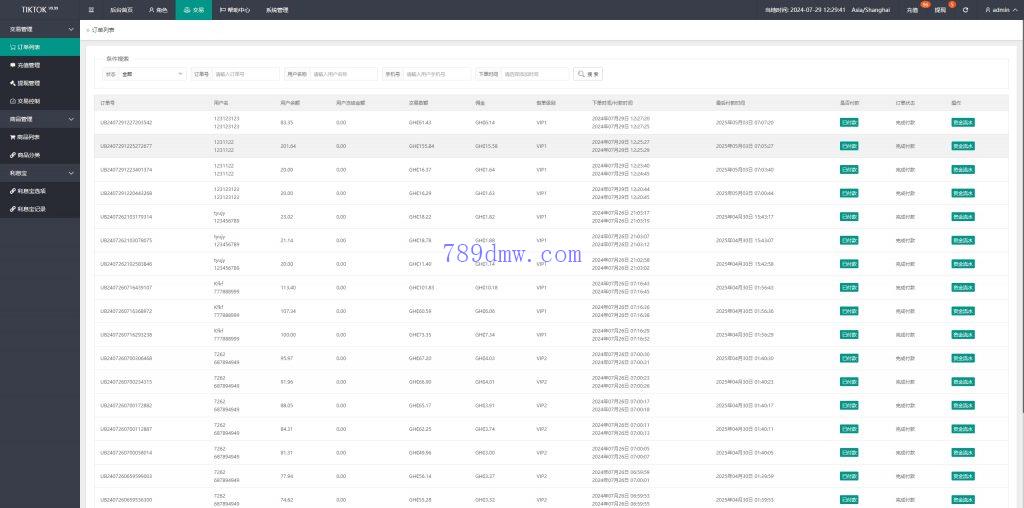Open 商品分类 in the sidebar
This screenshot has width=1024, height=508.
(28, 155)
